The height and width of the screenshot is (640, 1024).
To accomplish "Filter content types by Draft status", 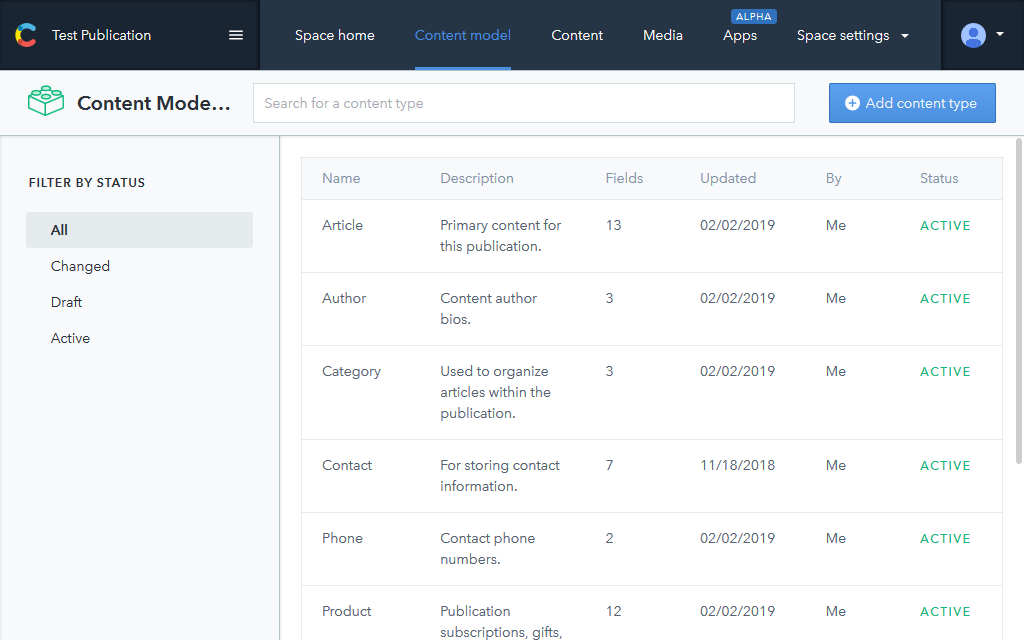I will point(67,302).
